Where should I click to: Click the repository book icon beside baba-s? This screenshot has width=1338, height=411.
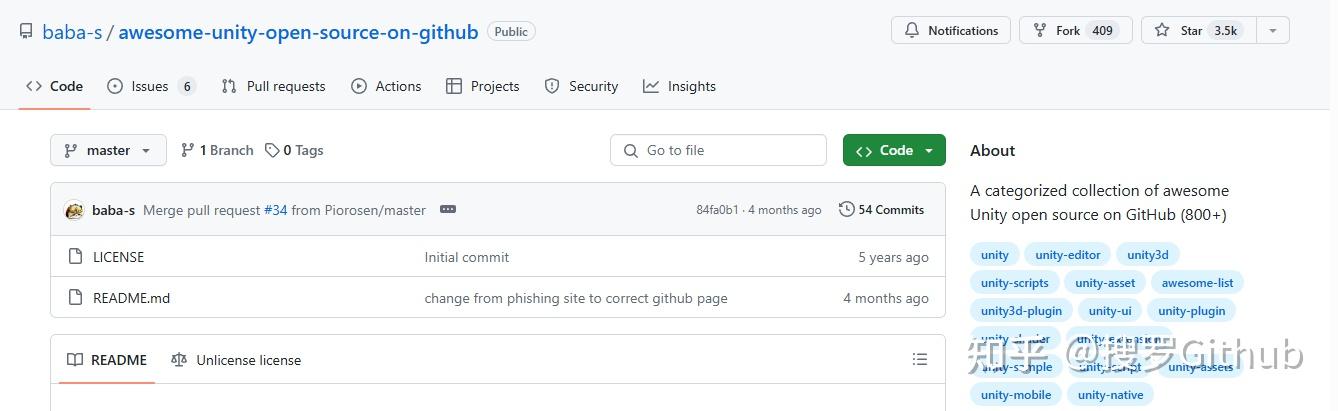coord(26,31)
